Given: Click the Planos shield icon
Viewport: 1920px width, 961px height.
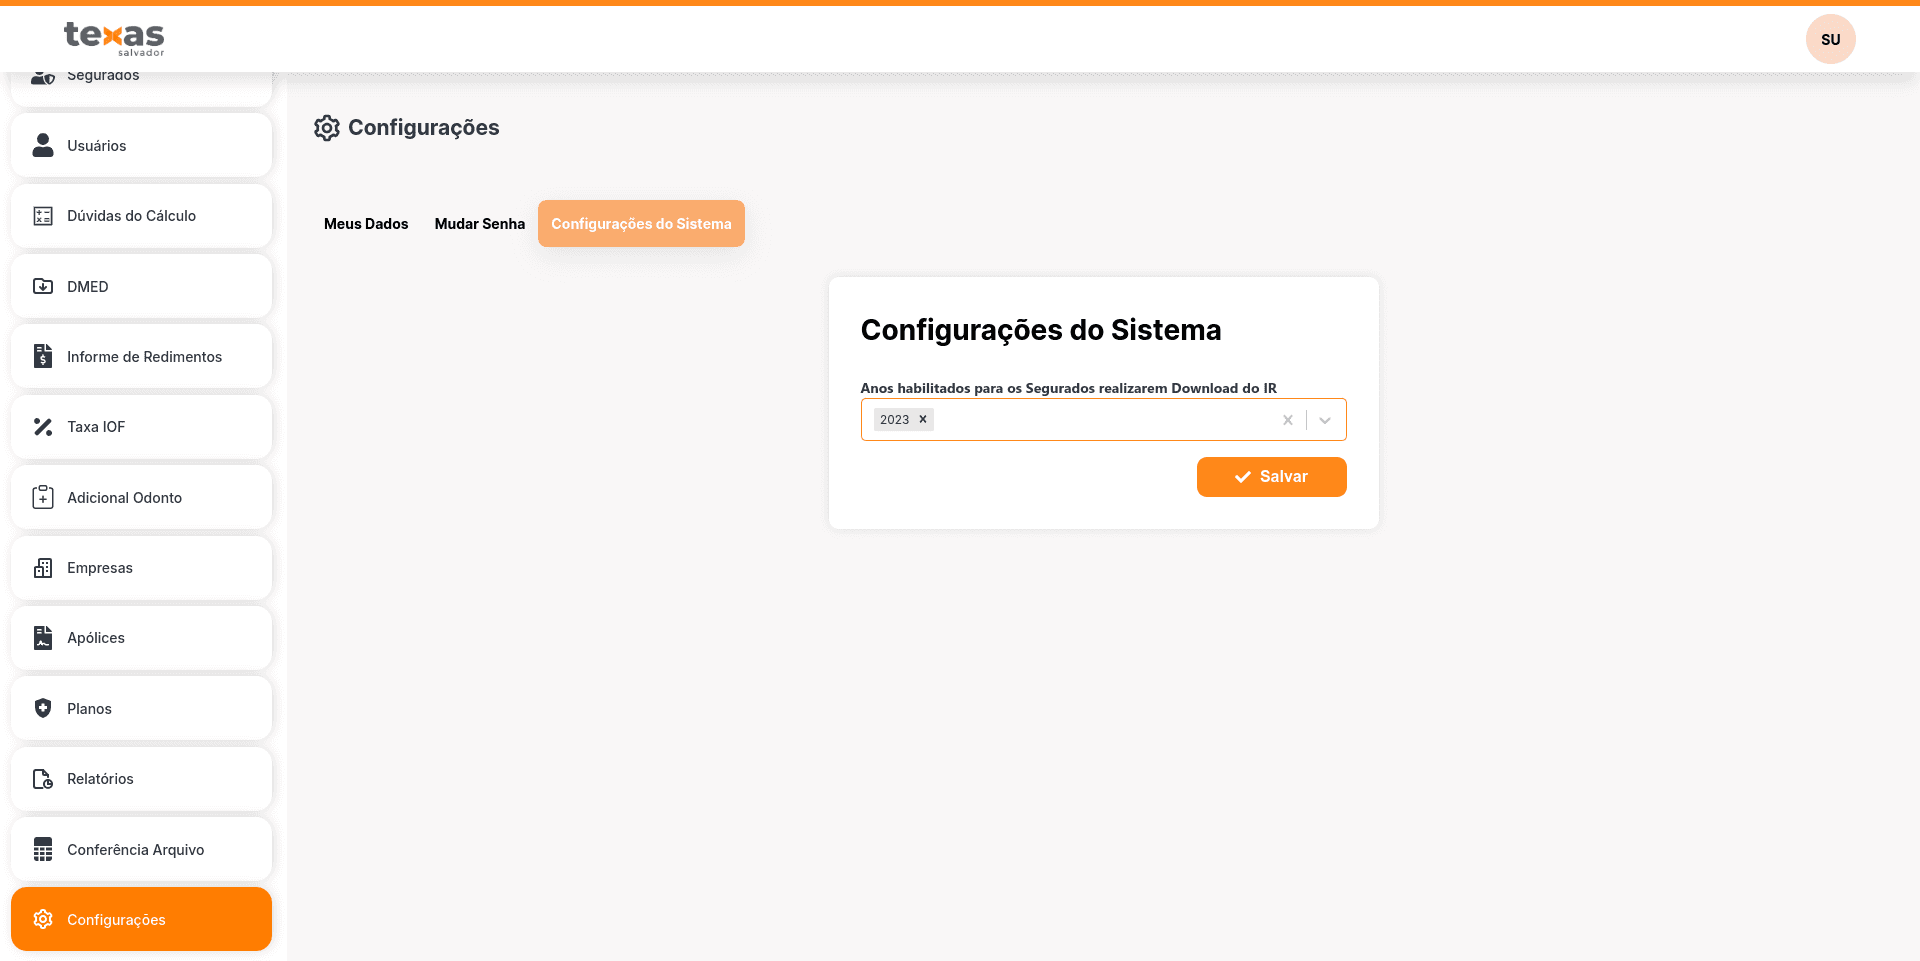Looking at the screenshot, I should (43, 709).
